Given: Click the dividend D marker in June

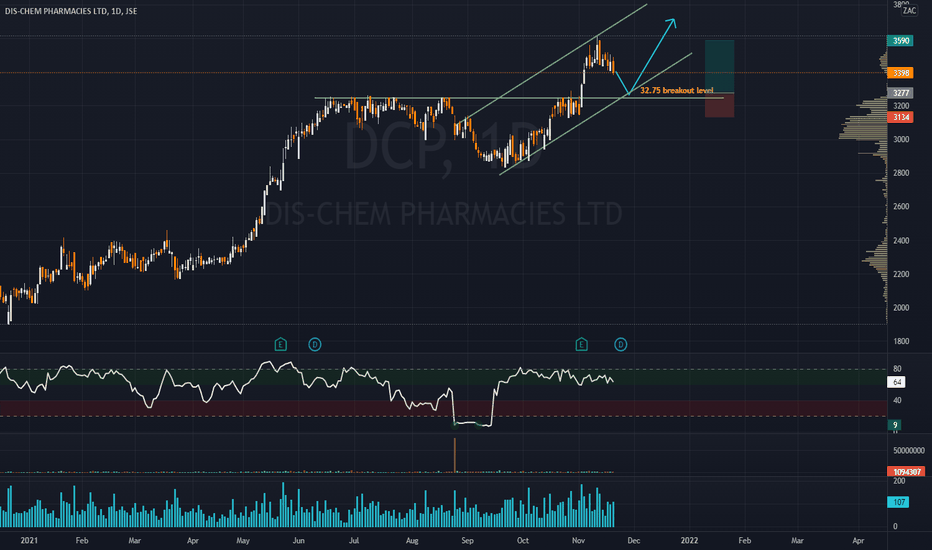Looking at the screenshot, I should tap(315, 344).
